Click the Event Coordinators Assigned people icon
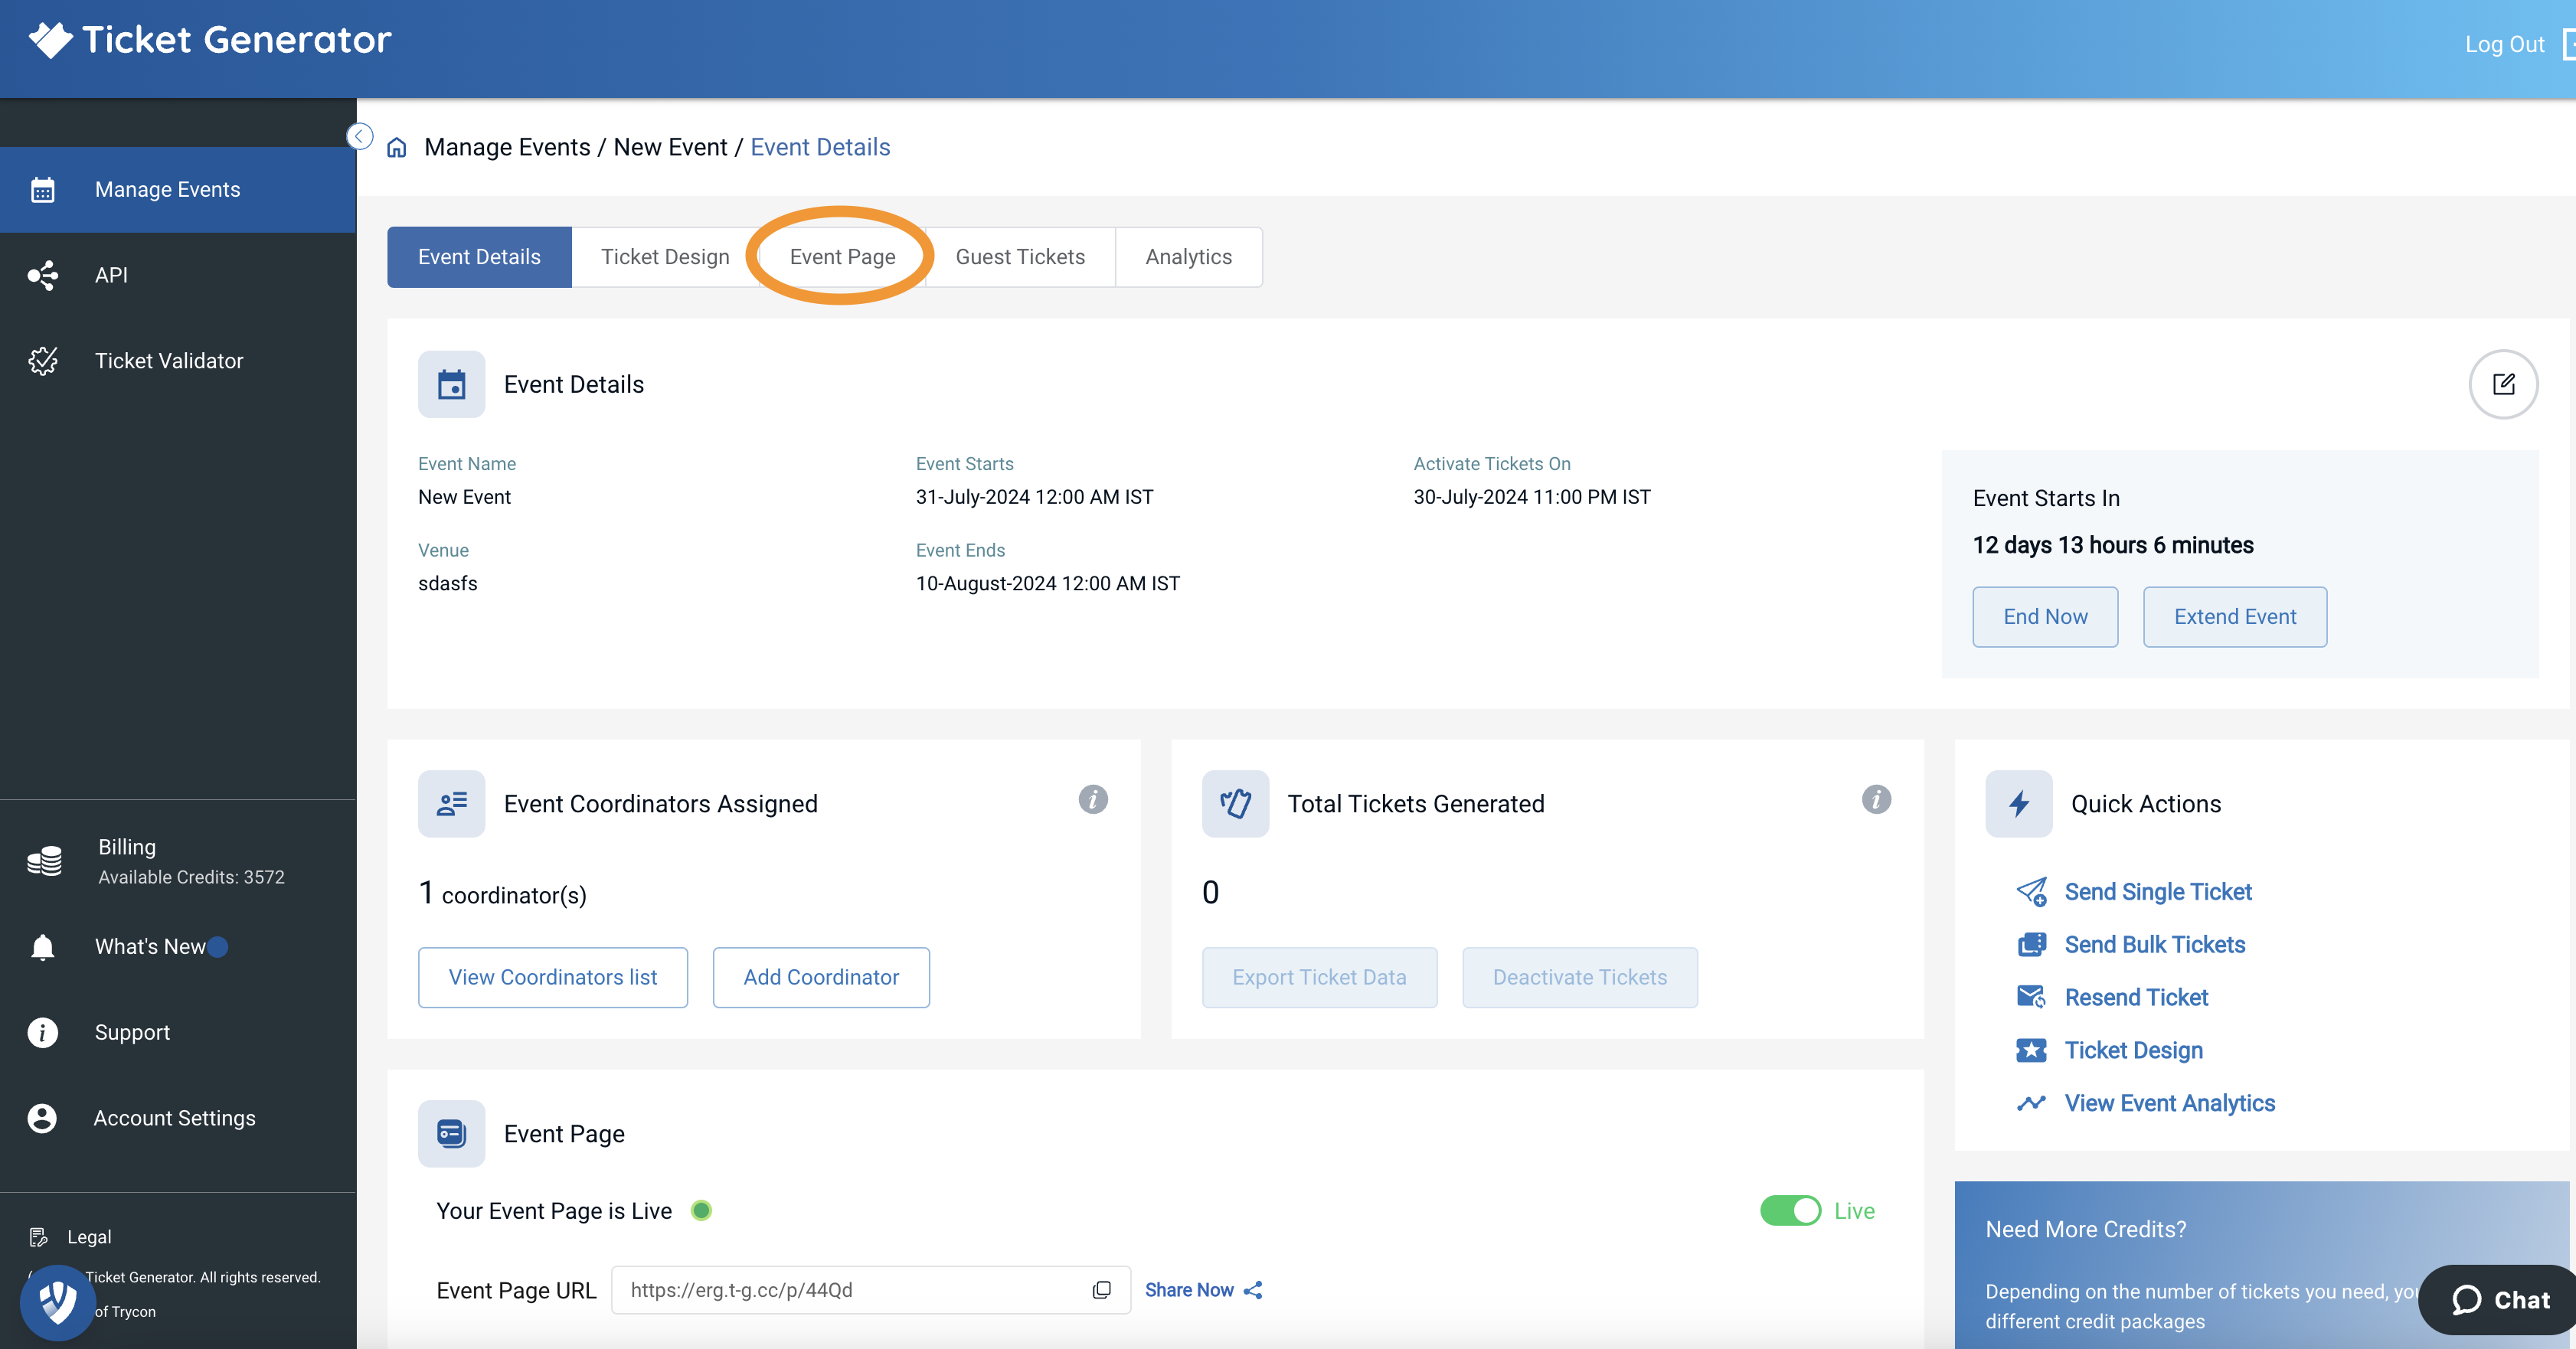 point(452,804)
